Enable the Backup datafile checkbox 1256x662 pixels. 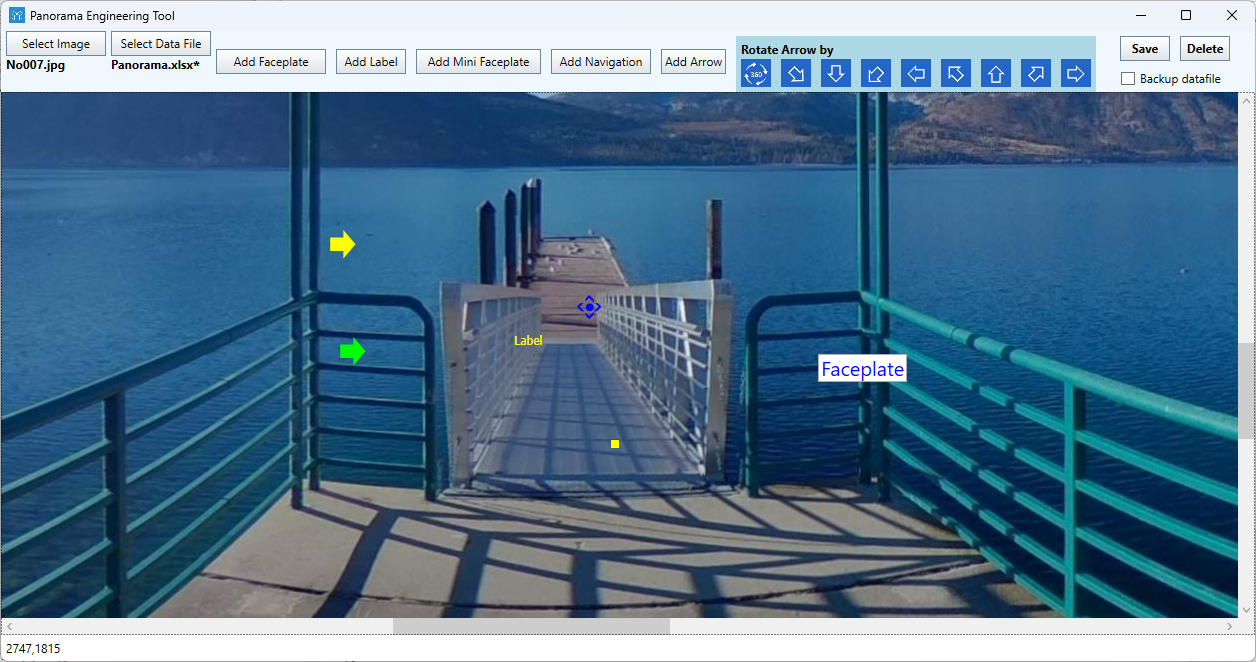tap(1128, 79)
